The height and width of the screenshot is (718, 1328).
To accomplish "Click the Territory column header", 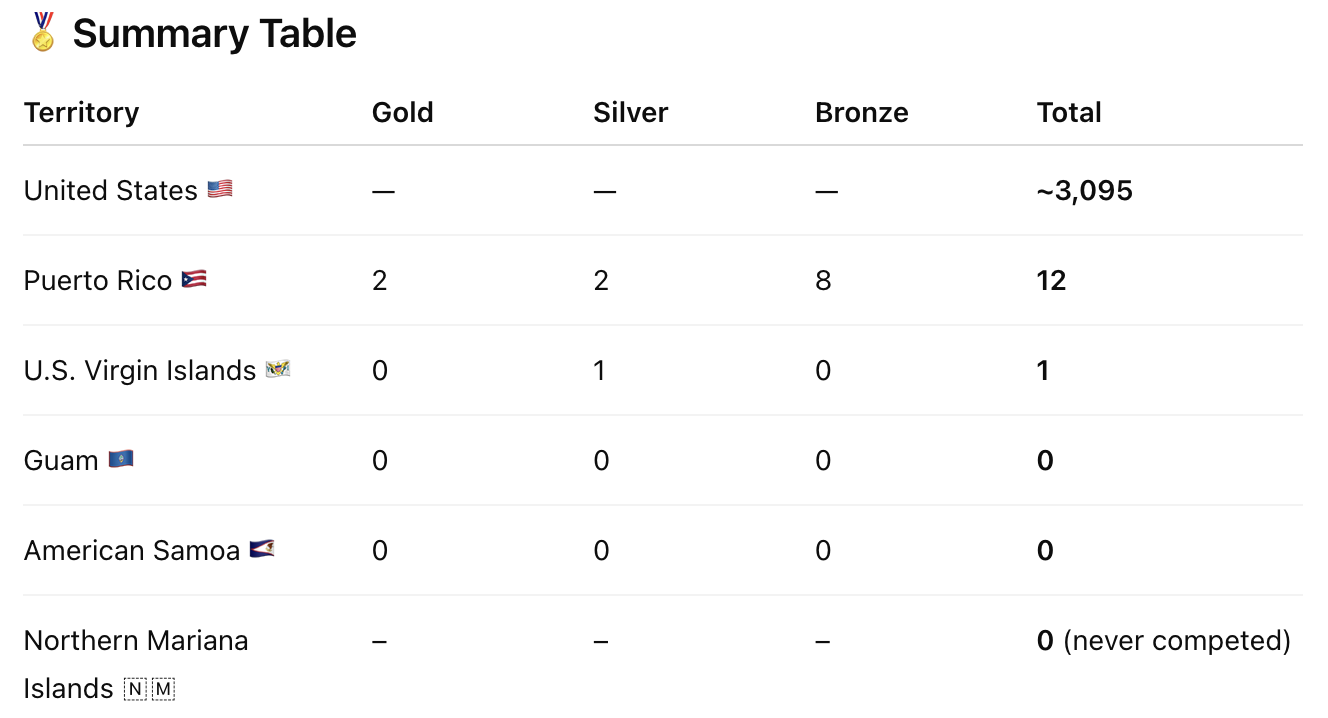I will coord(81,112).
